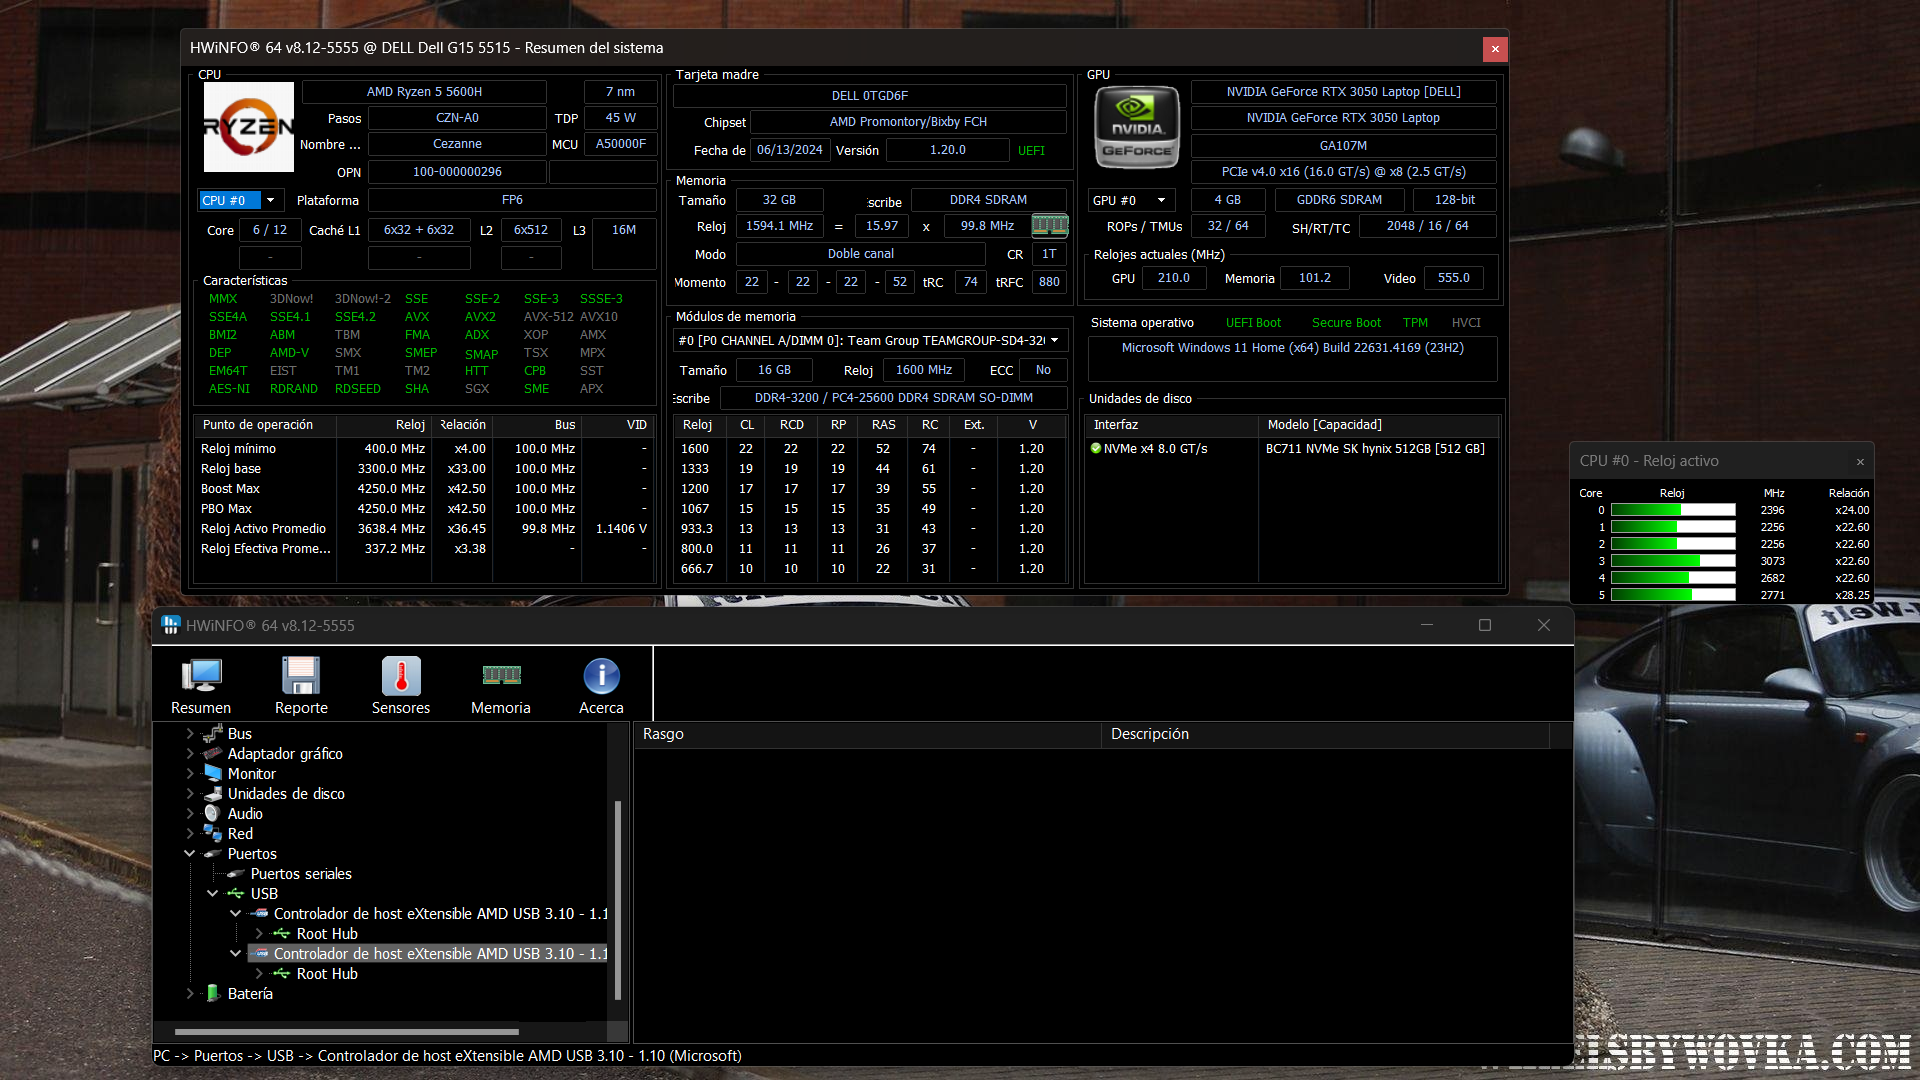Screen dimensions: 1920x1080
Task: Click the tree vertical scrollbar
Action: [618, 900]
